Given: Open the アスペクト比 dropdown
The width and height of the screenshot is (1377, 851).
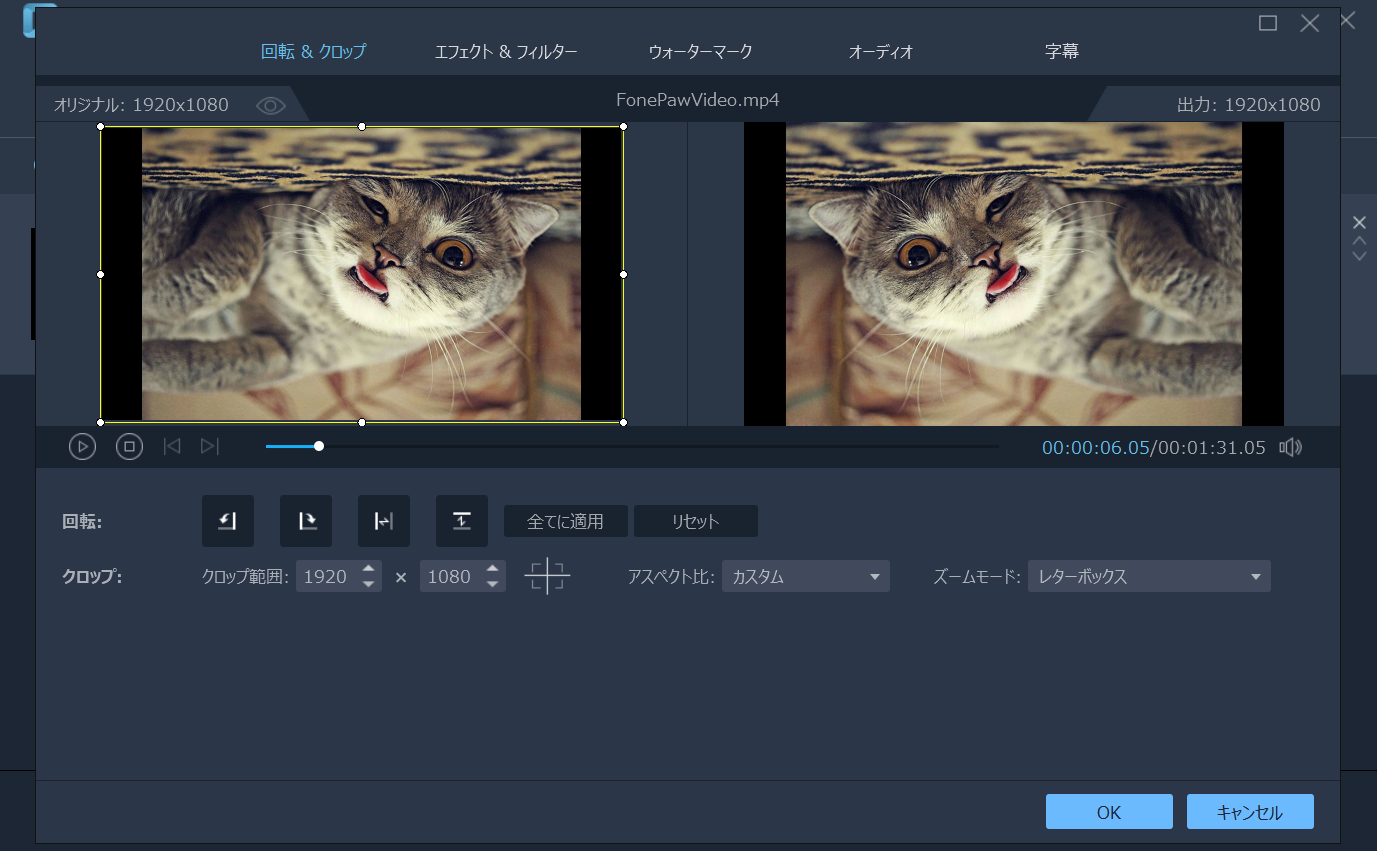Looking at the screenshot, I should (805, 575).
